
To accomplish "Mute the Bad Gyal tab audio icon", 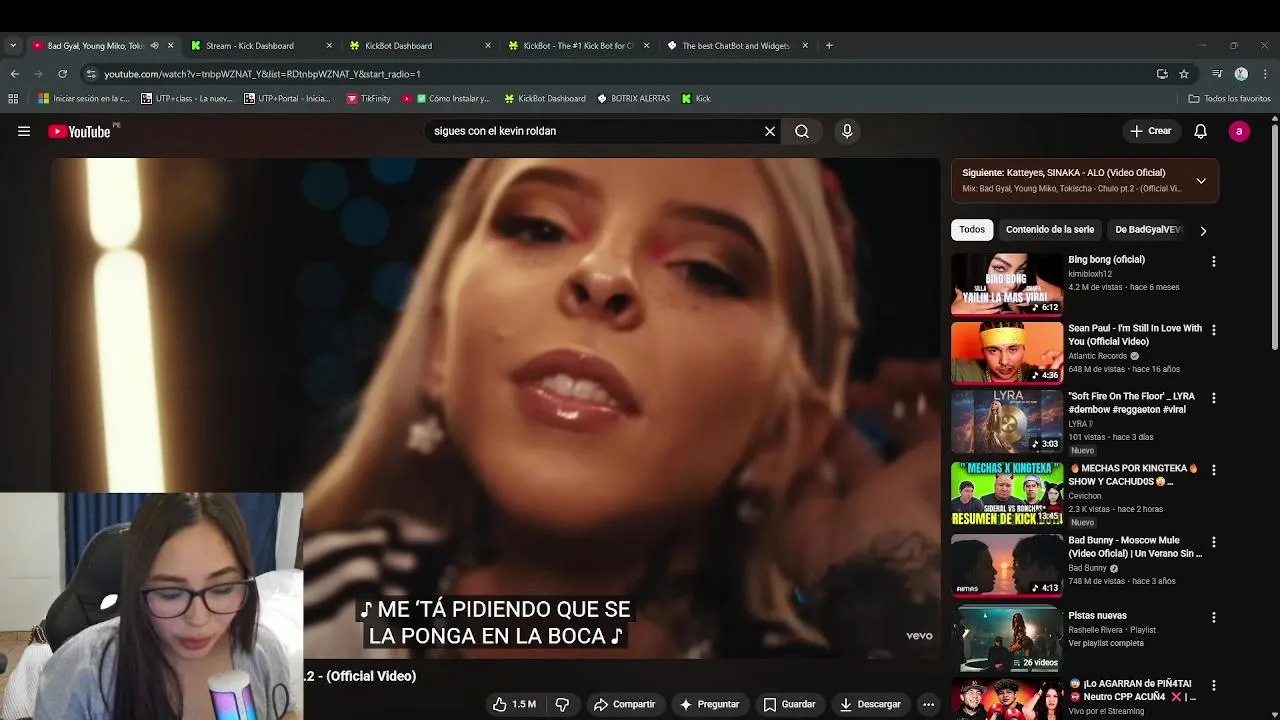I will coord(154,45).
